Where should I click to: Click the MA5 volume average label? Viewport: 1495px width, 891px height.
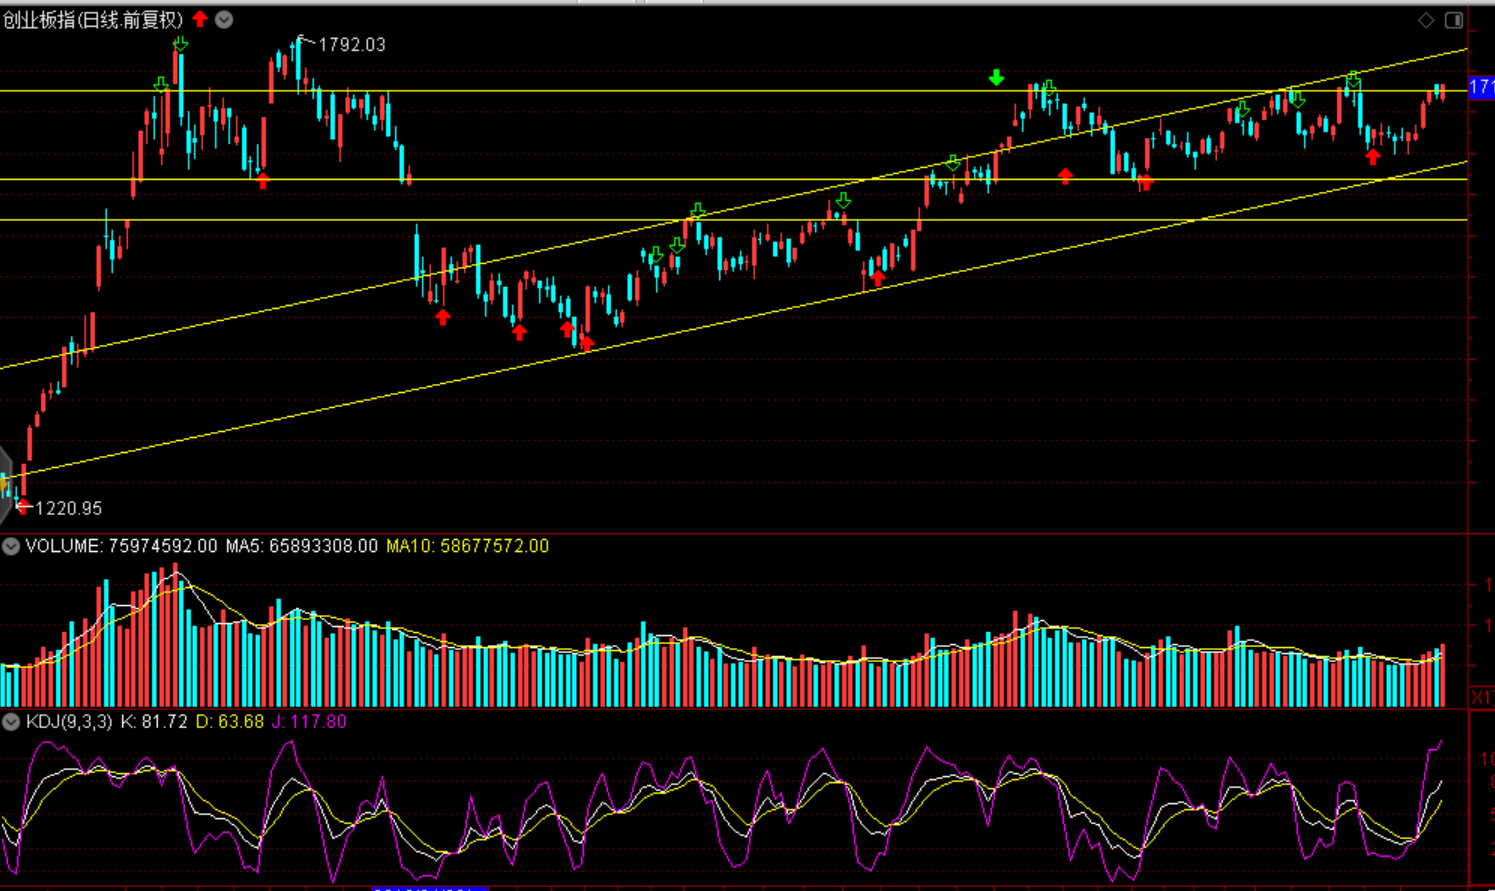[x=301, y=546]
